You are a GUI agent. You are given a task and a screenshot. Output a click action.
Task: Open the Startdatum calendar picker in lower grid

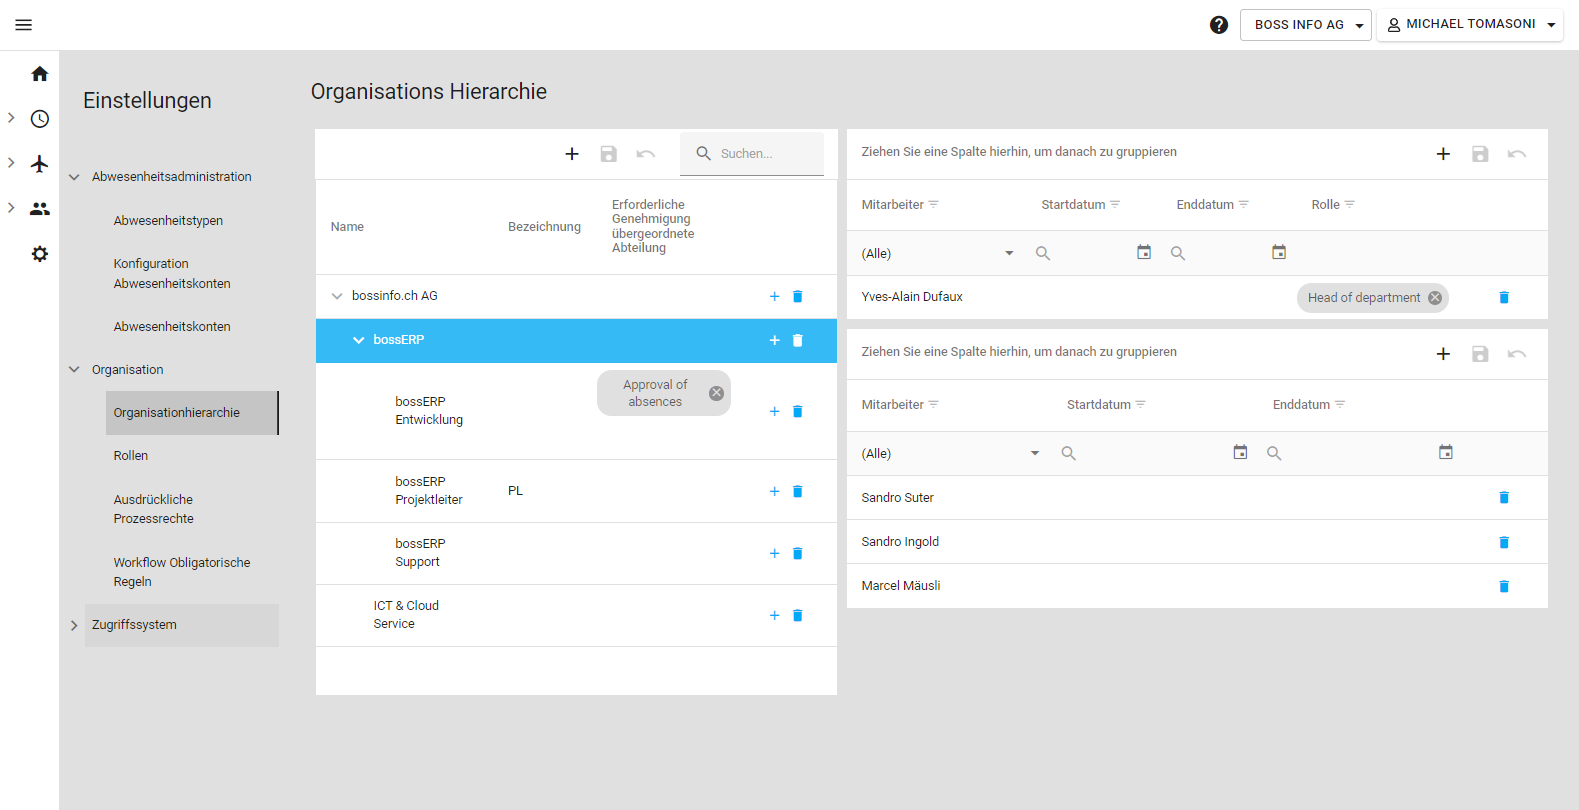tap(1240, 452)
